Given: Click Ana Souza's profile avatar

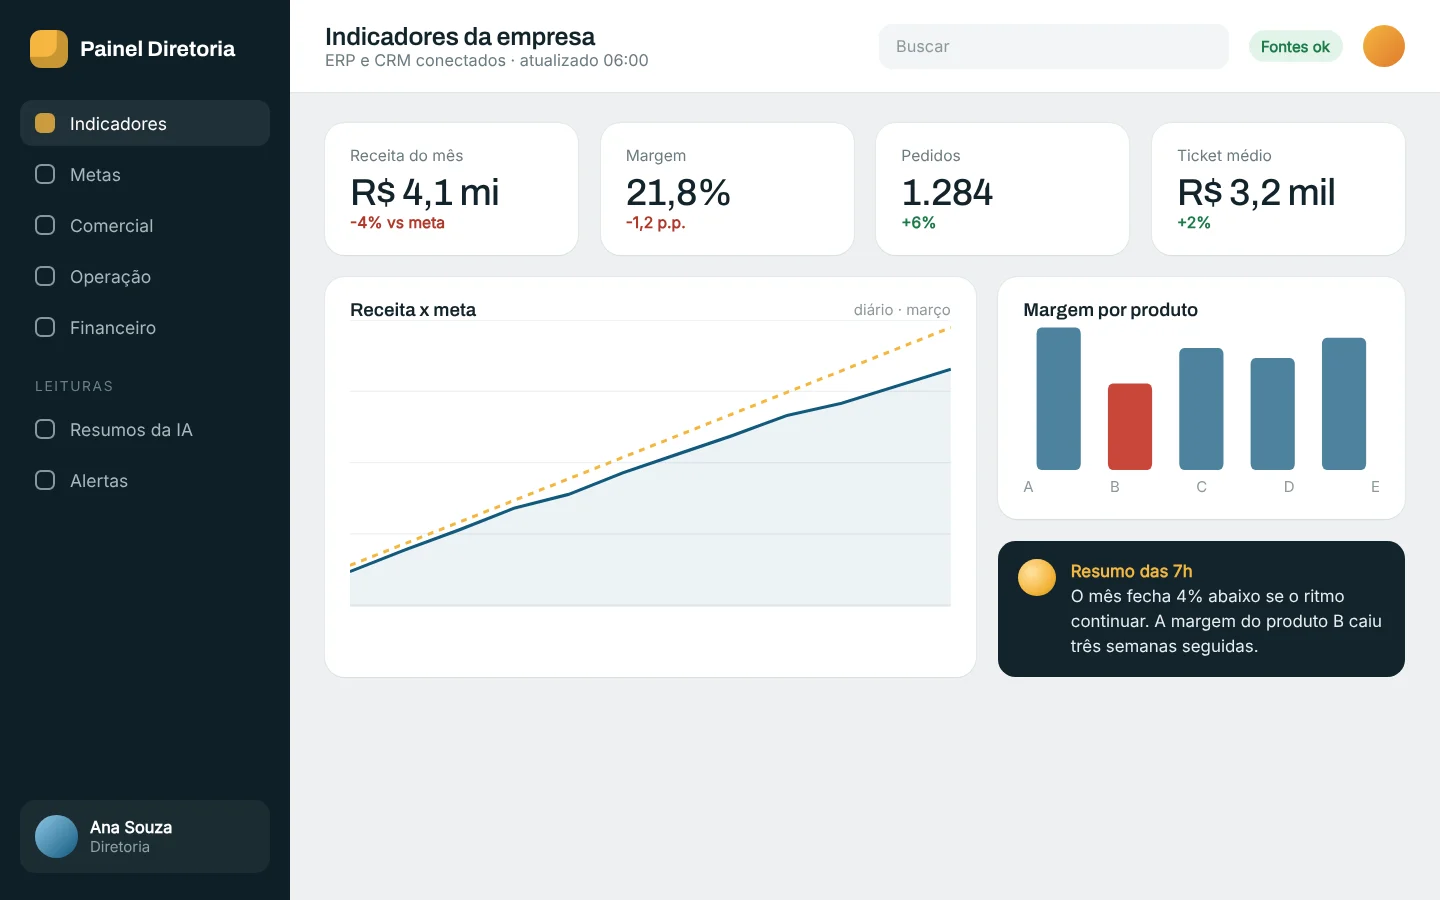Looking at the screenshot, I should click(56, 836).
